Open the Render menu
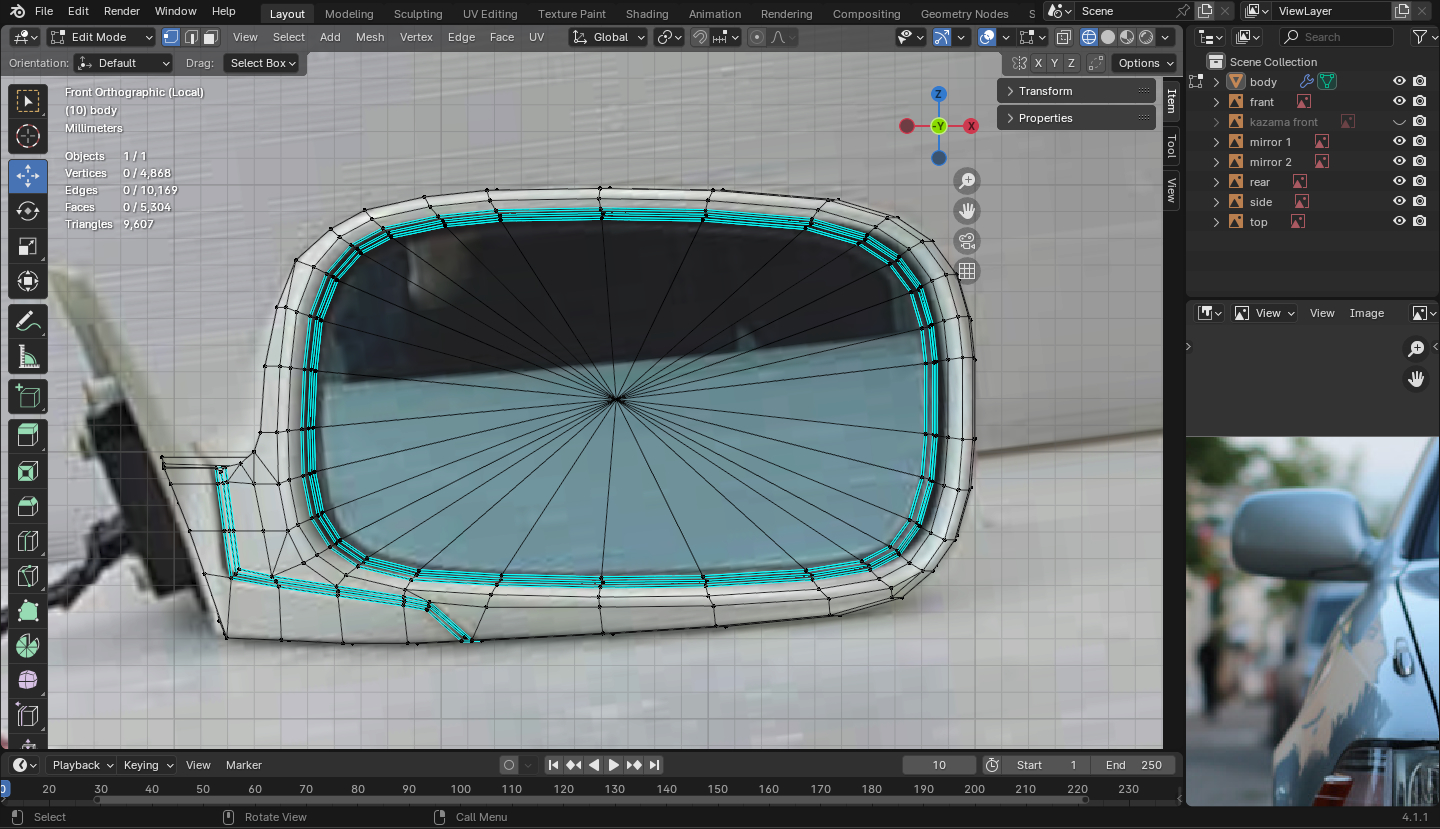The width and height of the screenshot is (1440, 829). [x=122, y=11]
